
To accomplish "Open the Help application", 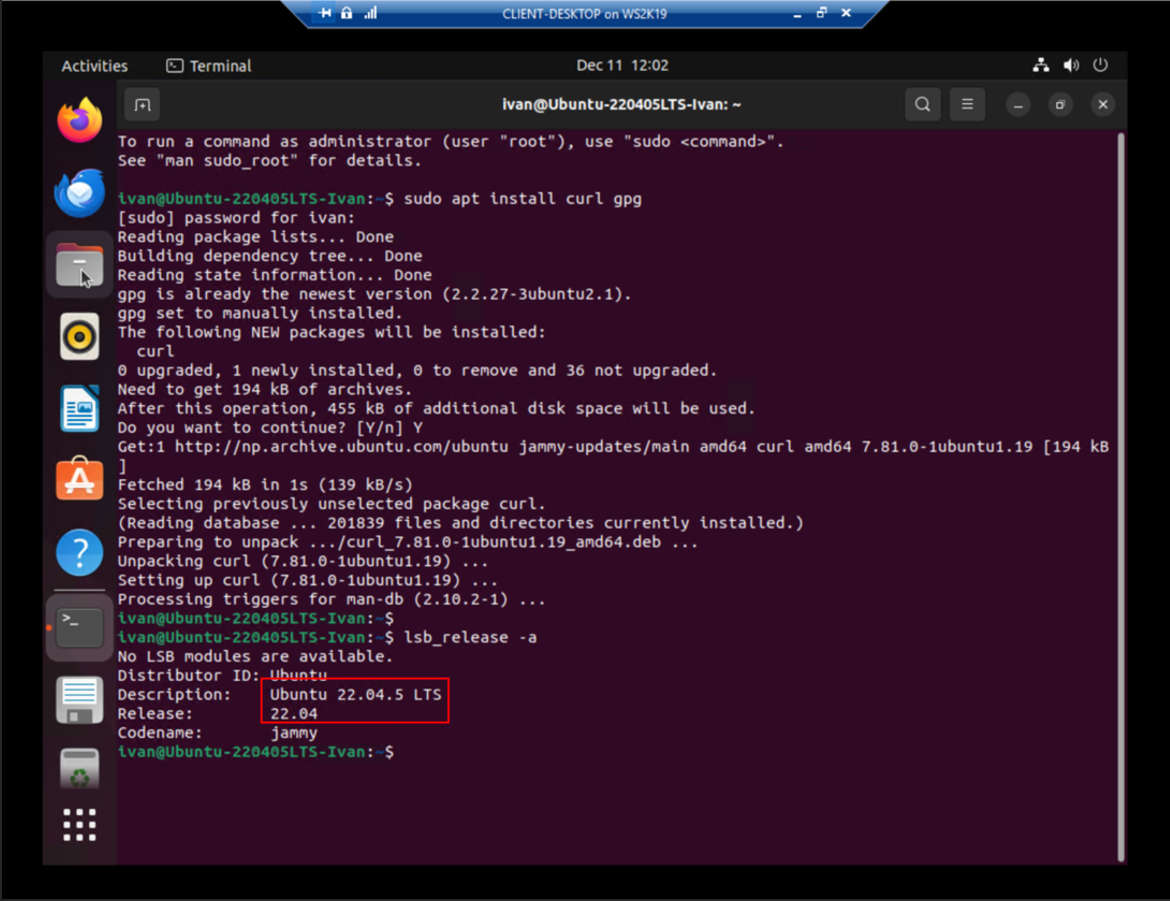I will 80,551.
